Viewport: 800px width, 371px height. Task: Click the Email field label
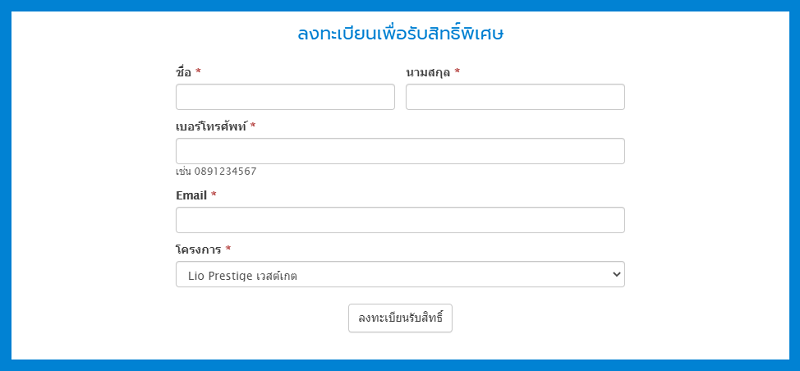191,195
